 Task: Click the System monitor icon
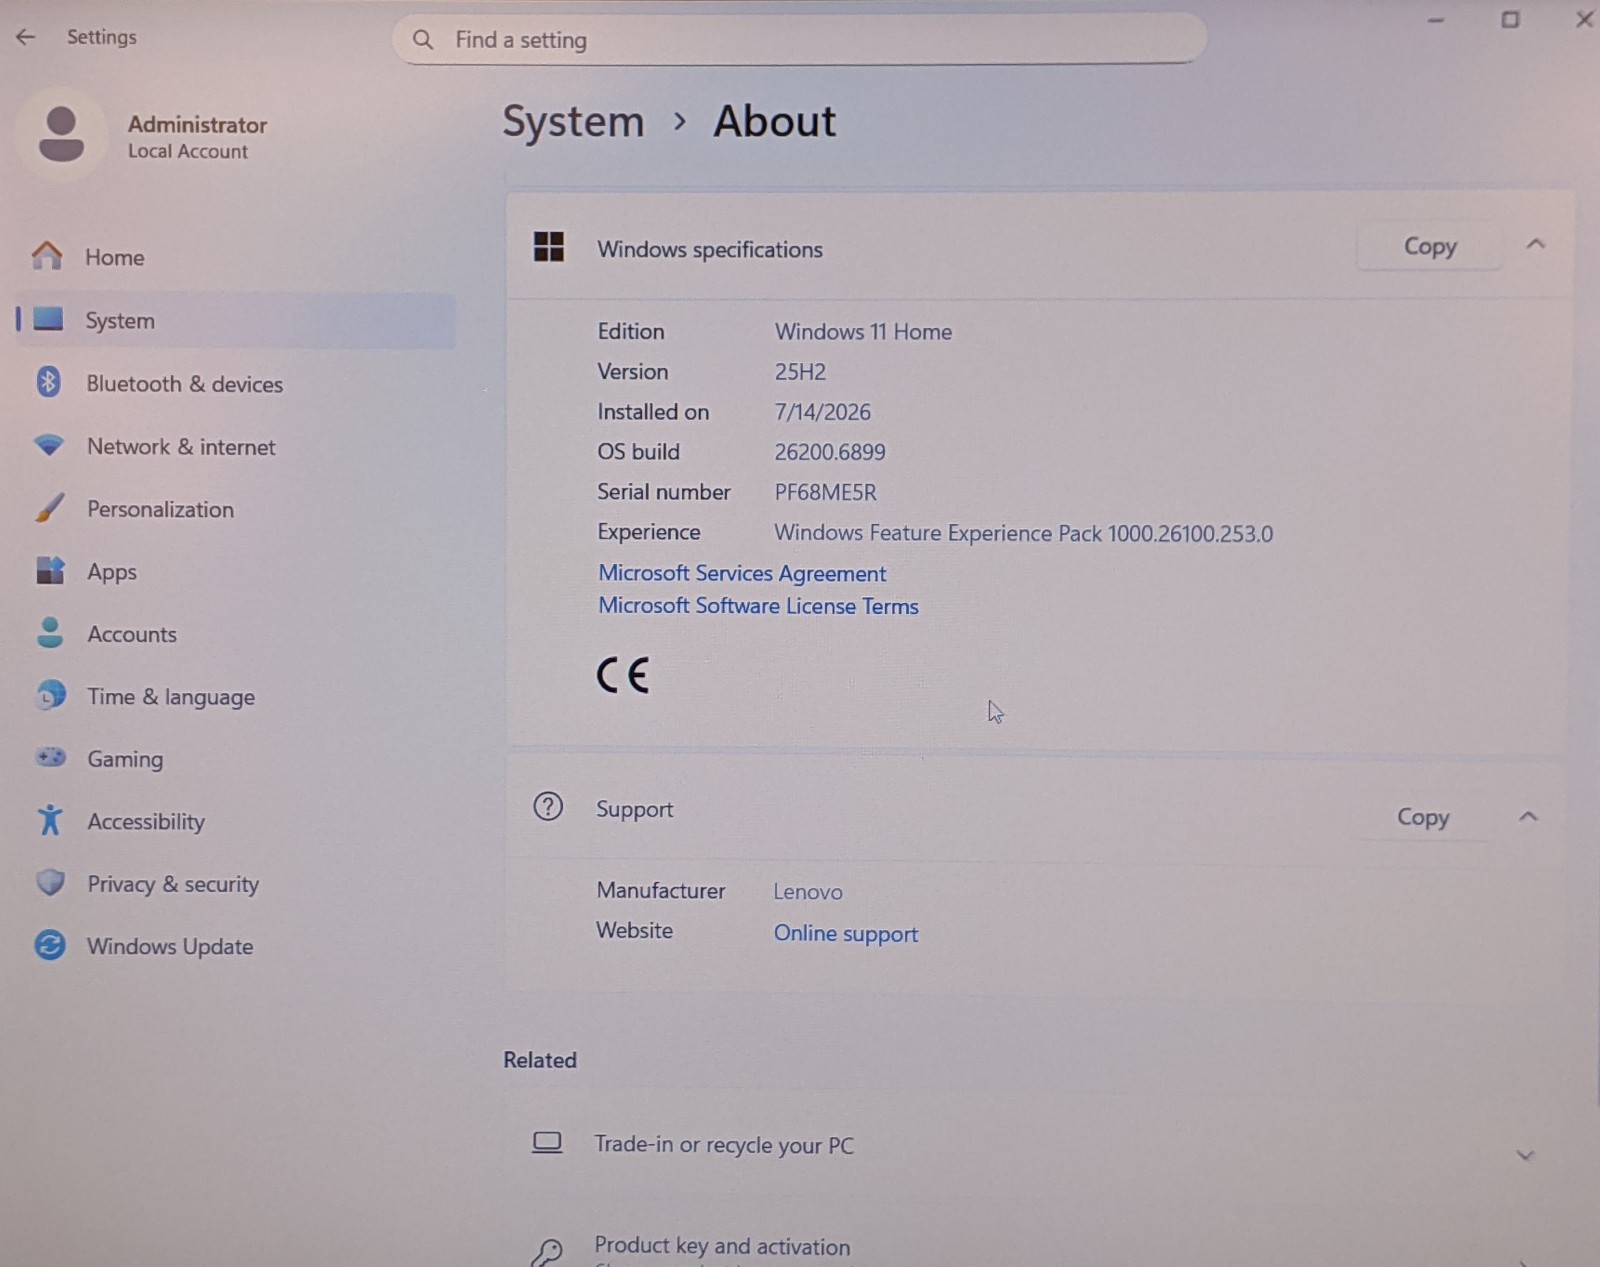point(48,319)
